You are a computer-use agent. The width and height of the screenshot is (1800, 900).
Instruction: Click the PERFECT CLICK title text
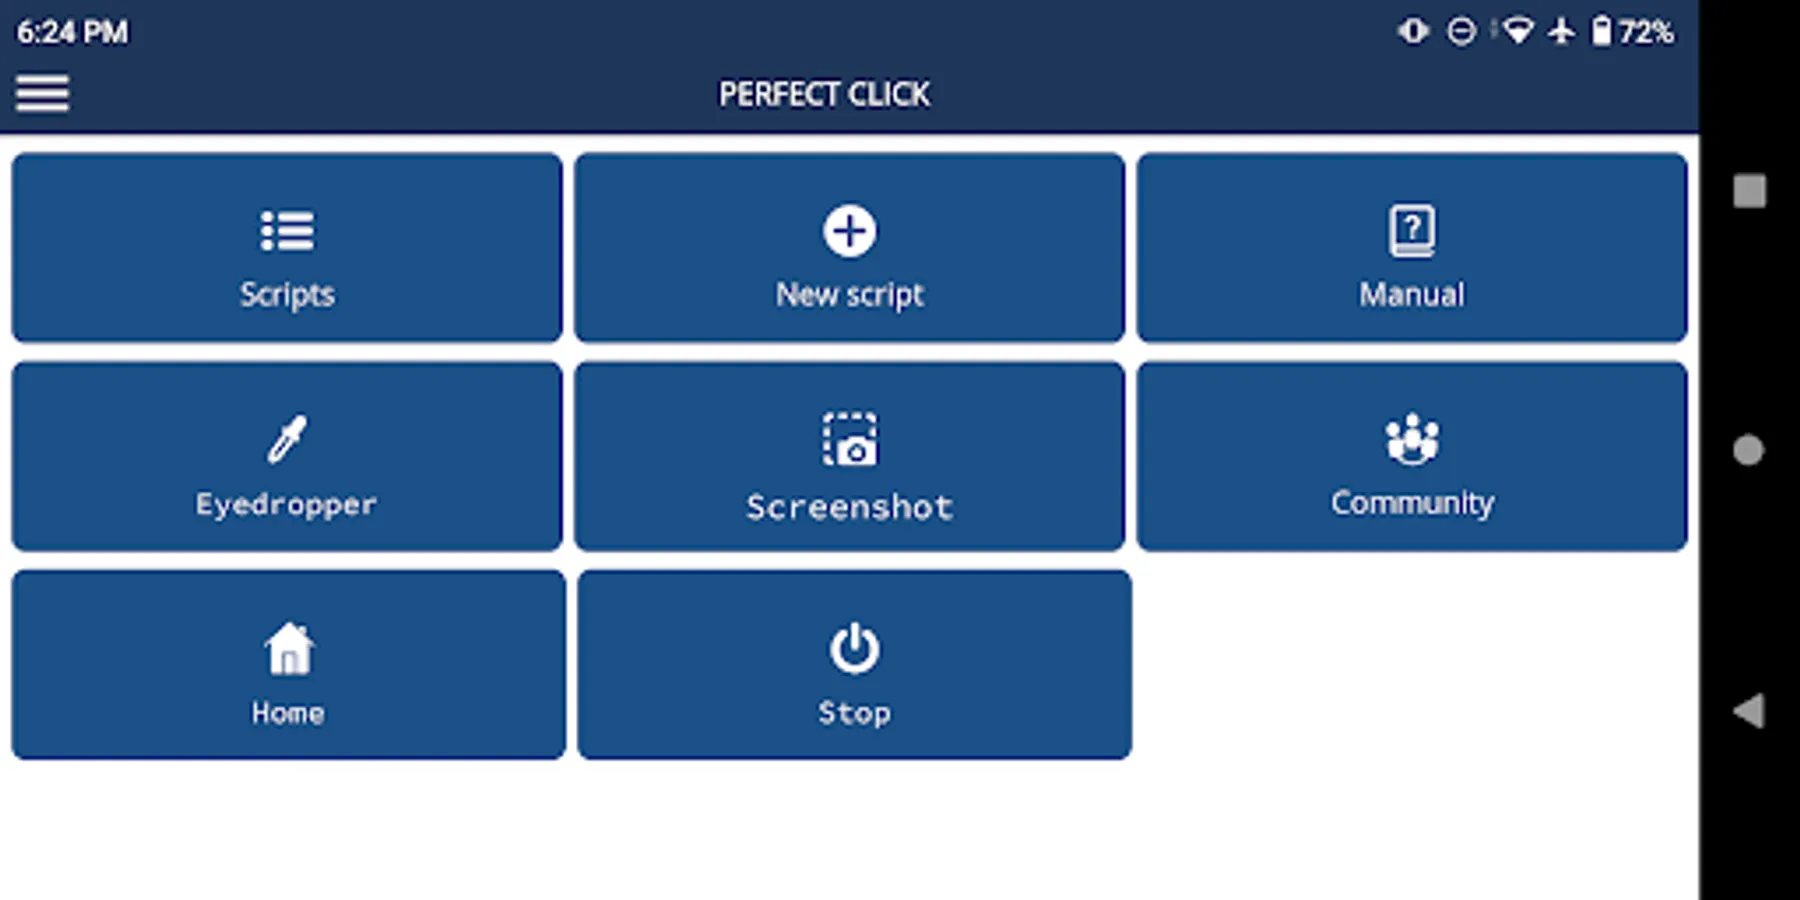[824, 94]
